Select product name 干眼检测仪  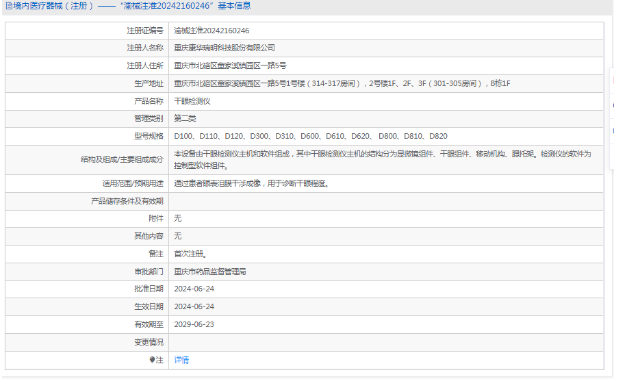[192, 101]
